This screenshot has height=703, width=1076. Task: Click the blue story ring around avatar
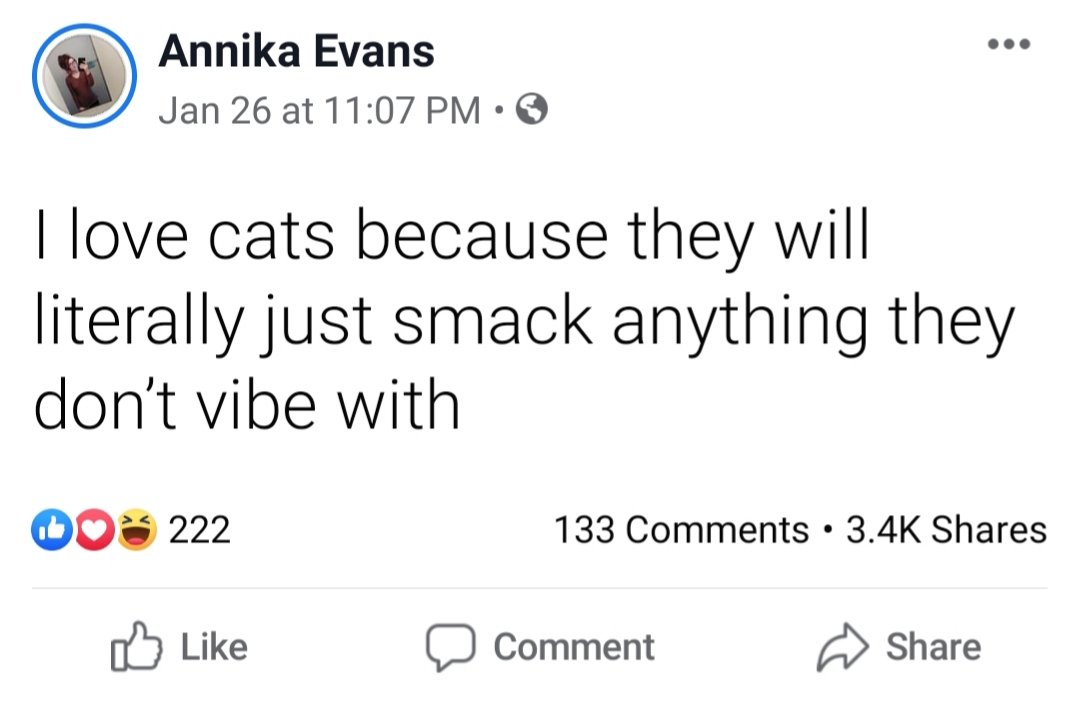click(x=84, y=76)
